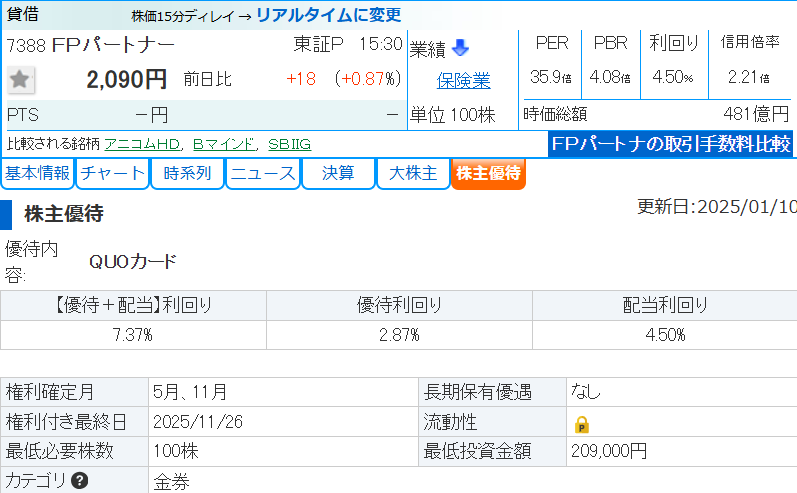This screenshot has height=493, width=797.
Task: Click the PTS row price －円
Action: tap(151, 115)
